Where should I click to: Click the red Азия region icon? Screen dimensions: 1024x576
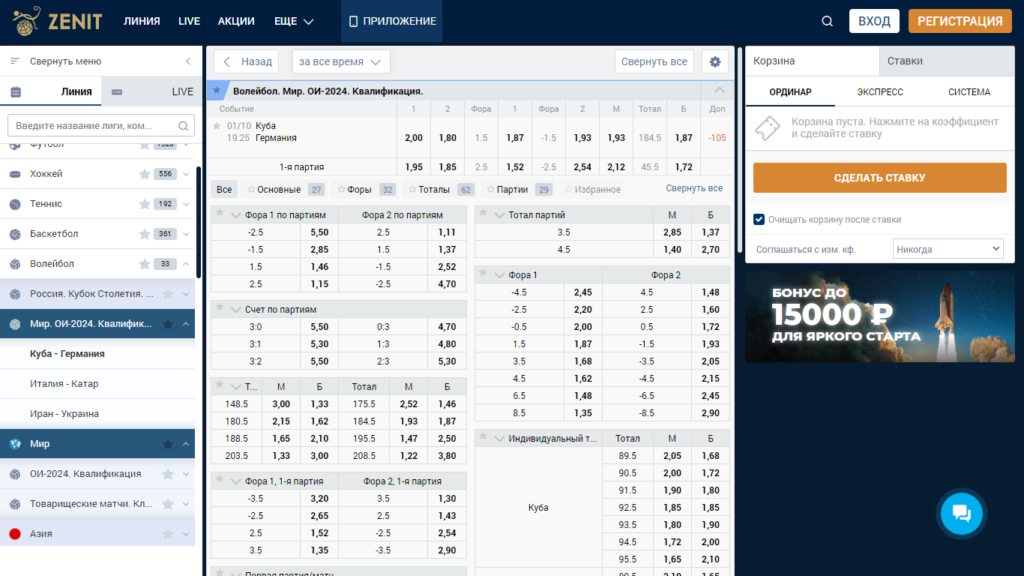15,534
